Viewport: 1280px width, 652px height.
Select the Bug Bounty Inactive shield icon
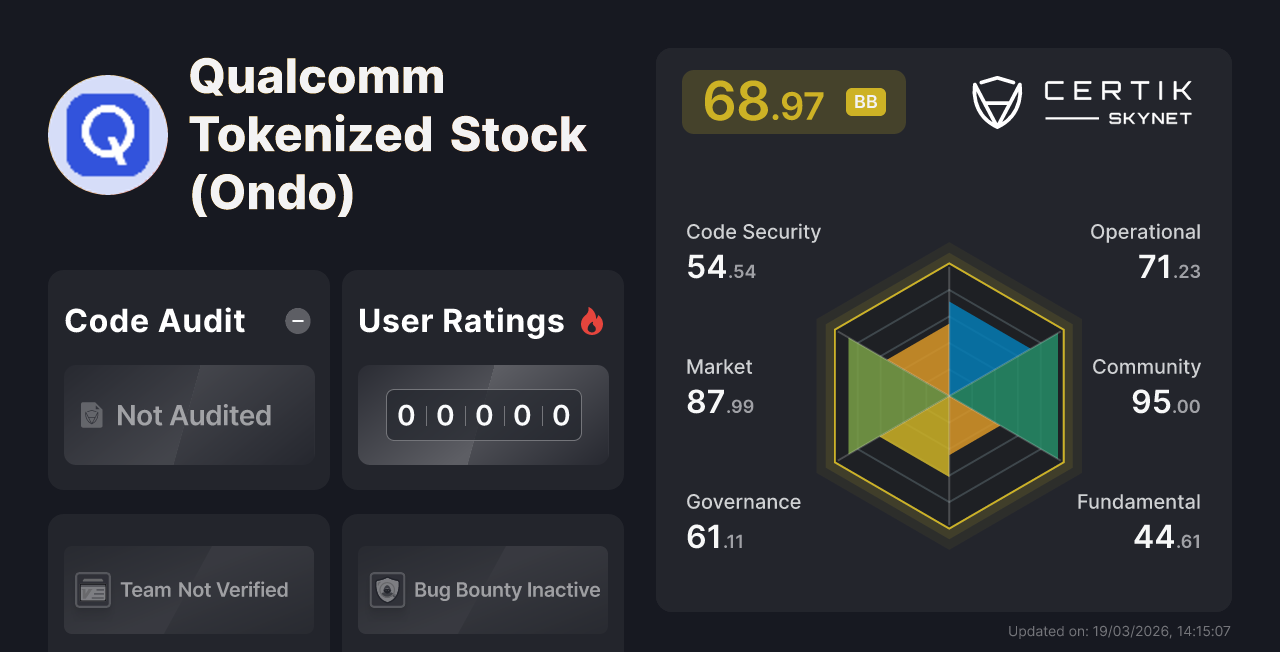point(385,590)
